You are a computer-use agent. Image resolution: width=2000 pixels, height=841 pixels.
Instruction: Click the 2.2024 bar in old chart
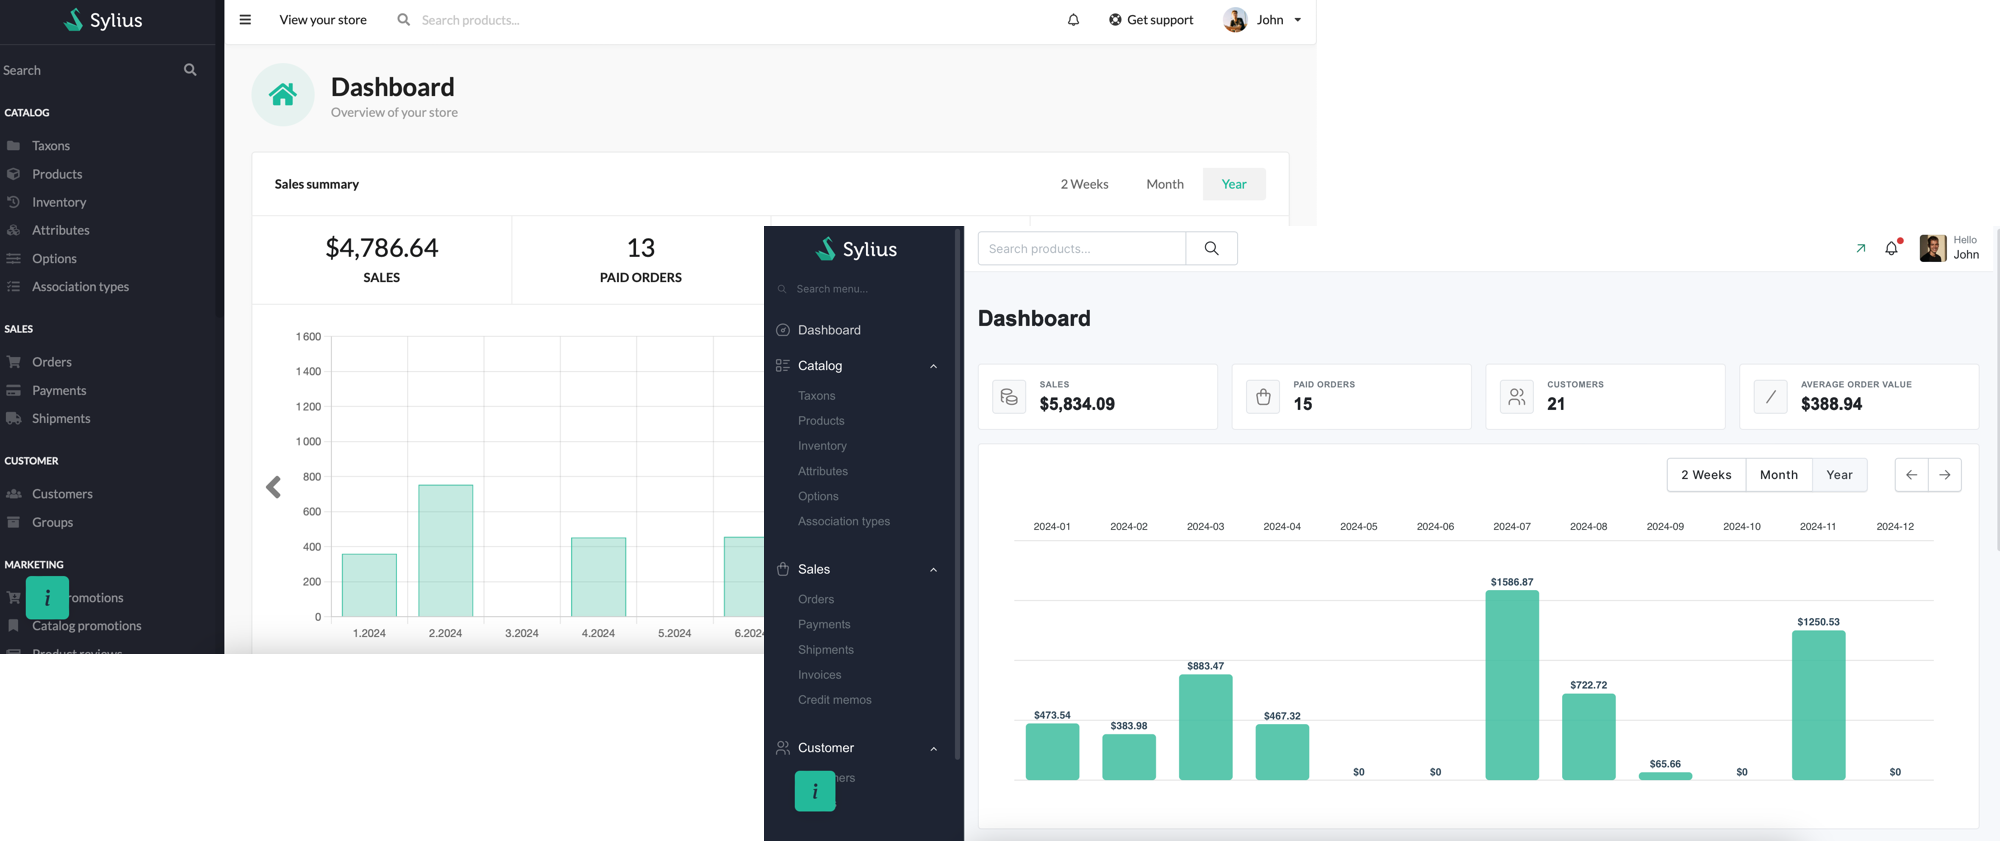point(445,550)
